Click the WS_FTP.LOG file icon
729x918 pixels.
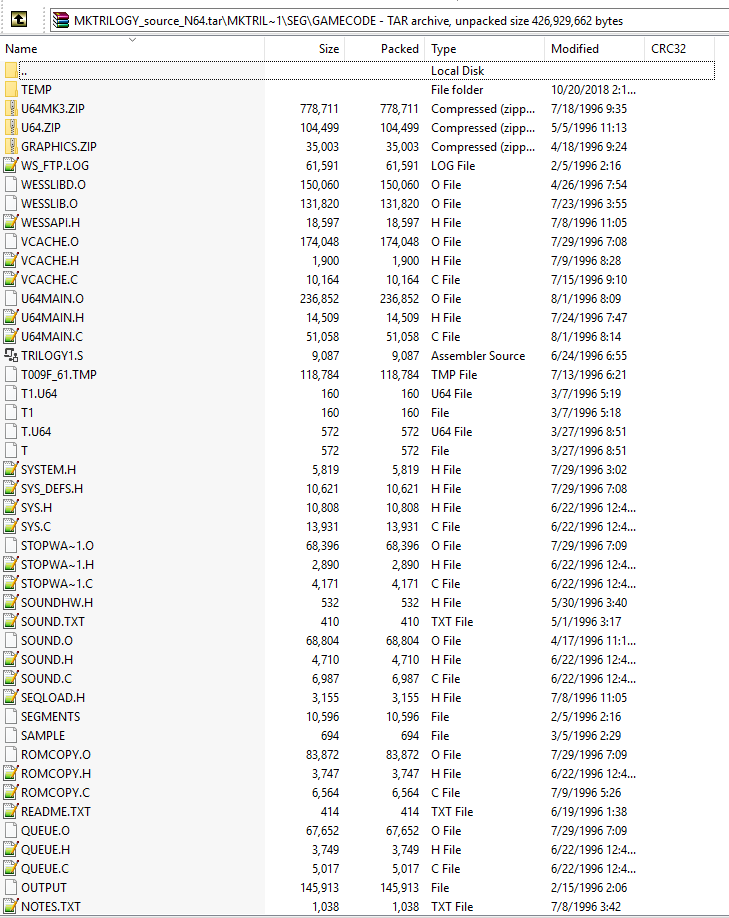11,166
